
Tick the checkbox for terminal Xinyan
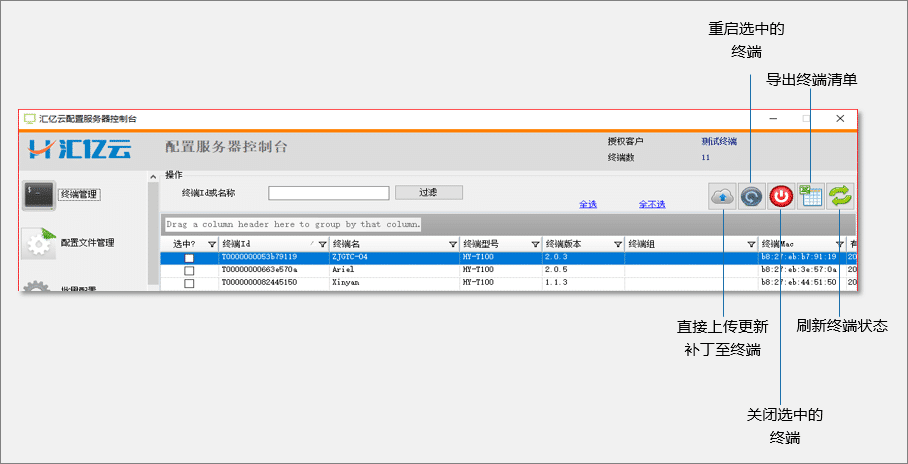[189, 283]
